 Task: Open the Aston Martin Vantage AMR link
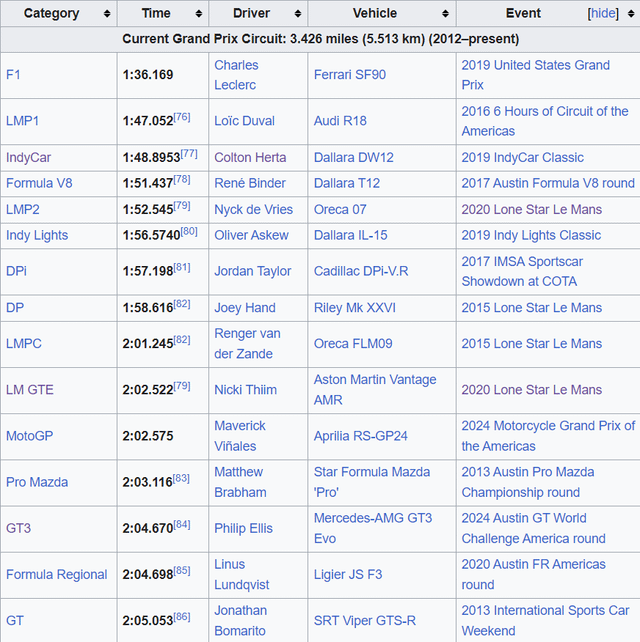pos(375,390)
